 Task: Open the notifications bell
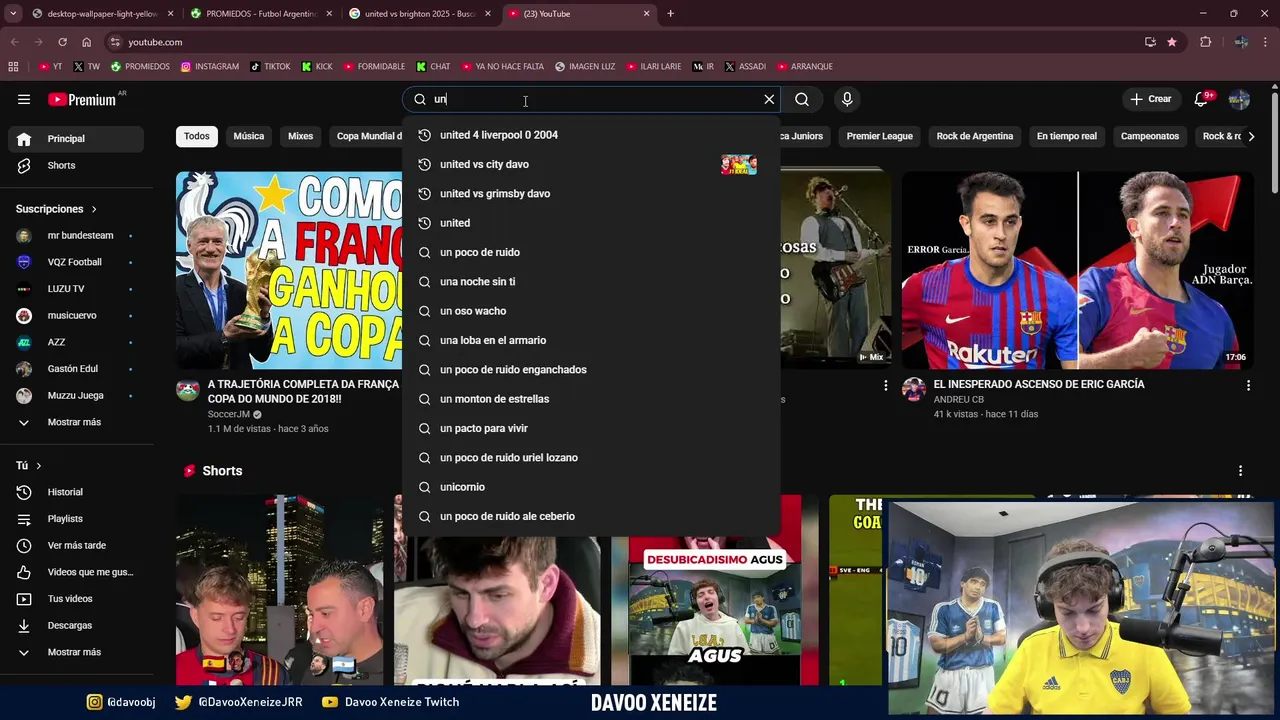coord(1202,99)
